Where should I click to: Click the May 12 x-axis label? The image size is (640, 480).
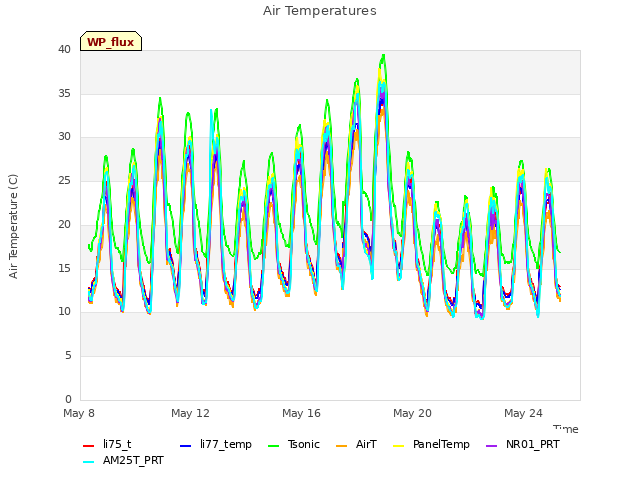(190, 413)
